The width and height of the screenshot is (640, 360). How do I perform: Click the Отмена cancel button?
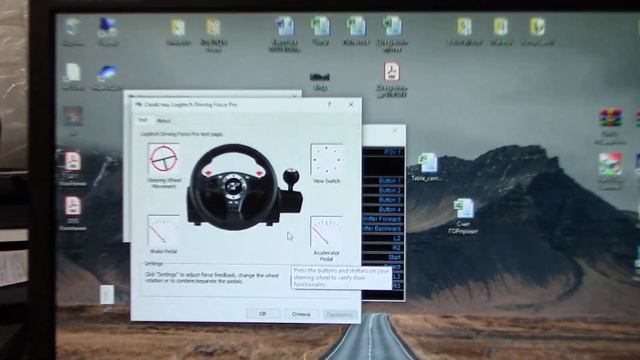pos(301,314)
